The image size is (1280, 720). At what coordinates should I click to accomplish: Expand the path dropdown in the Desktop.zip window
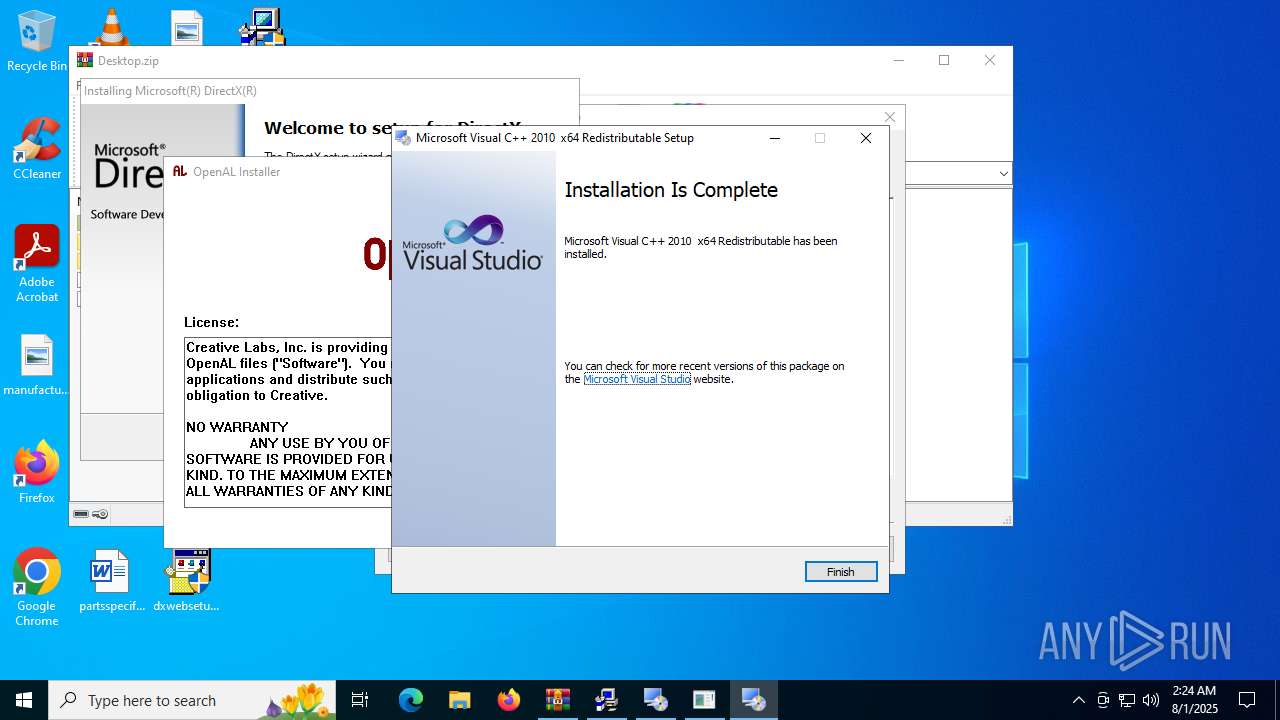pyautogui.click(x=1003, y=174)
